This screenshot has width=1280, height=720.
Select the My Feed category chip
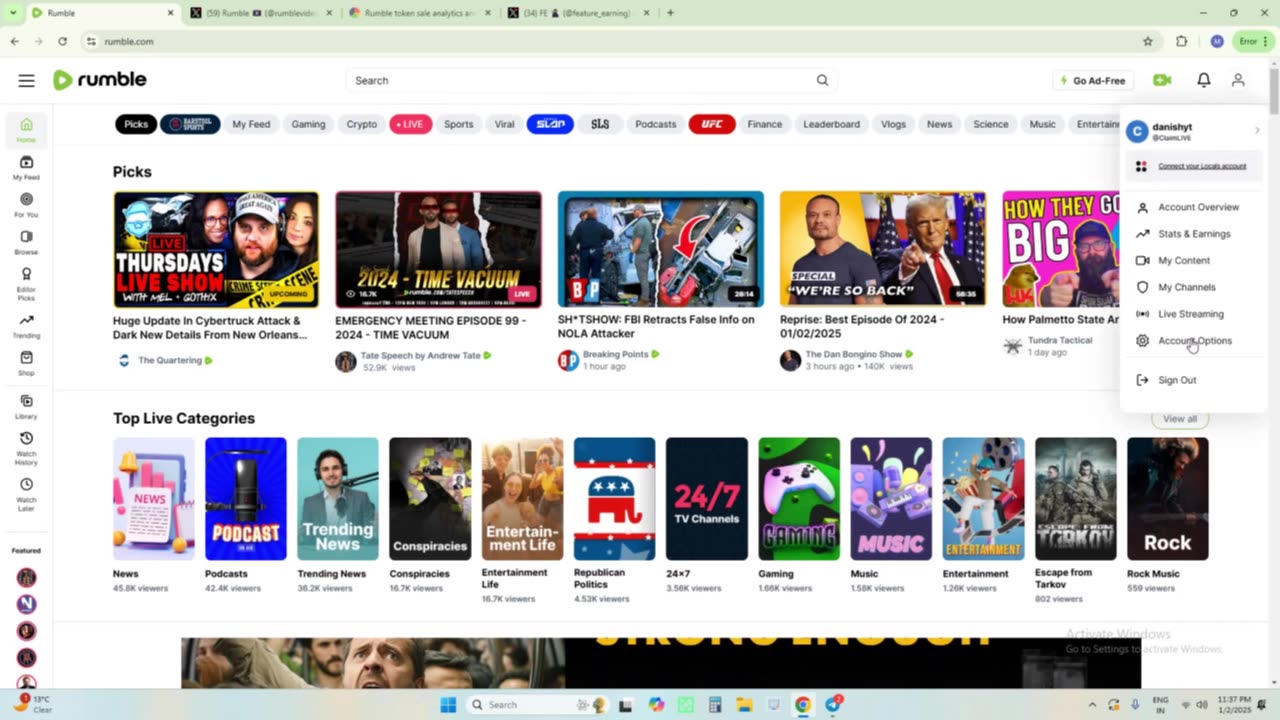pos(251,124)
